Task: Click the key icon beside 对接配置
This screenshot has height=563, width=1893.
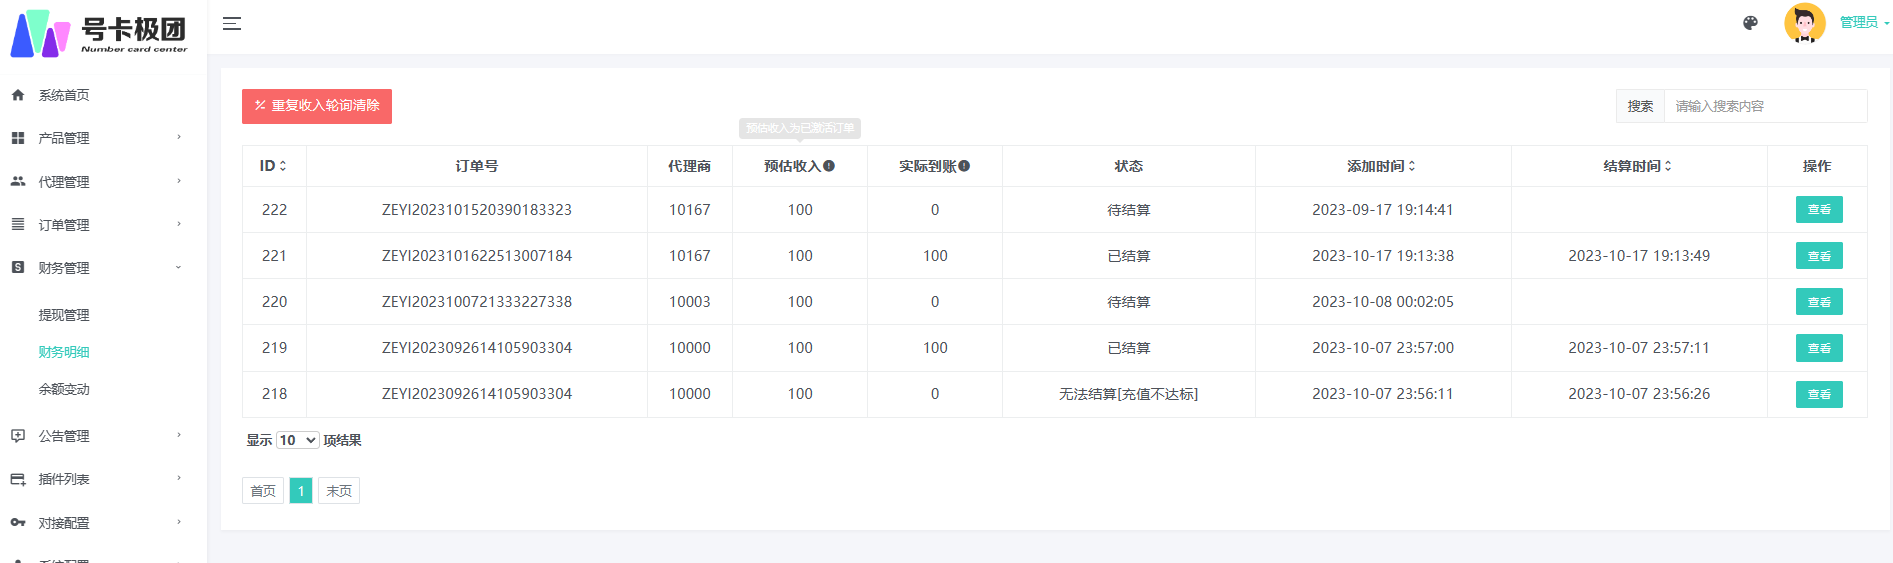Action: click(18, 522)
